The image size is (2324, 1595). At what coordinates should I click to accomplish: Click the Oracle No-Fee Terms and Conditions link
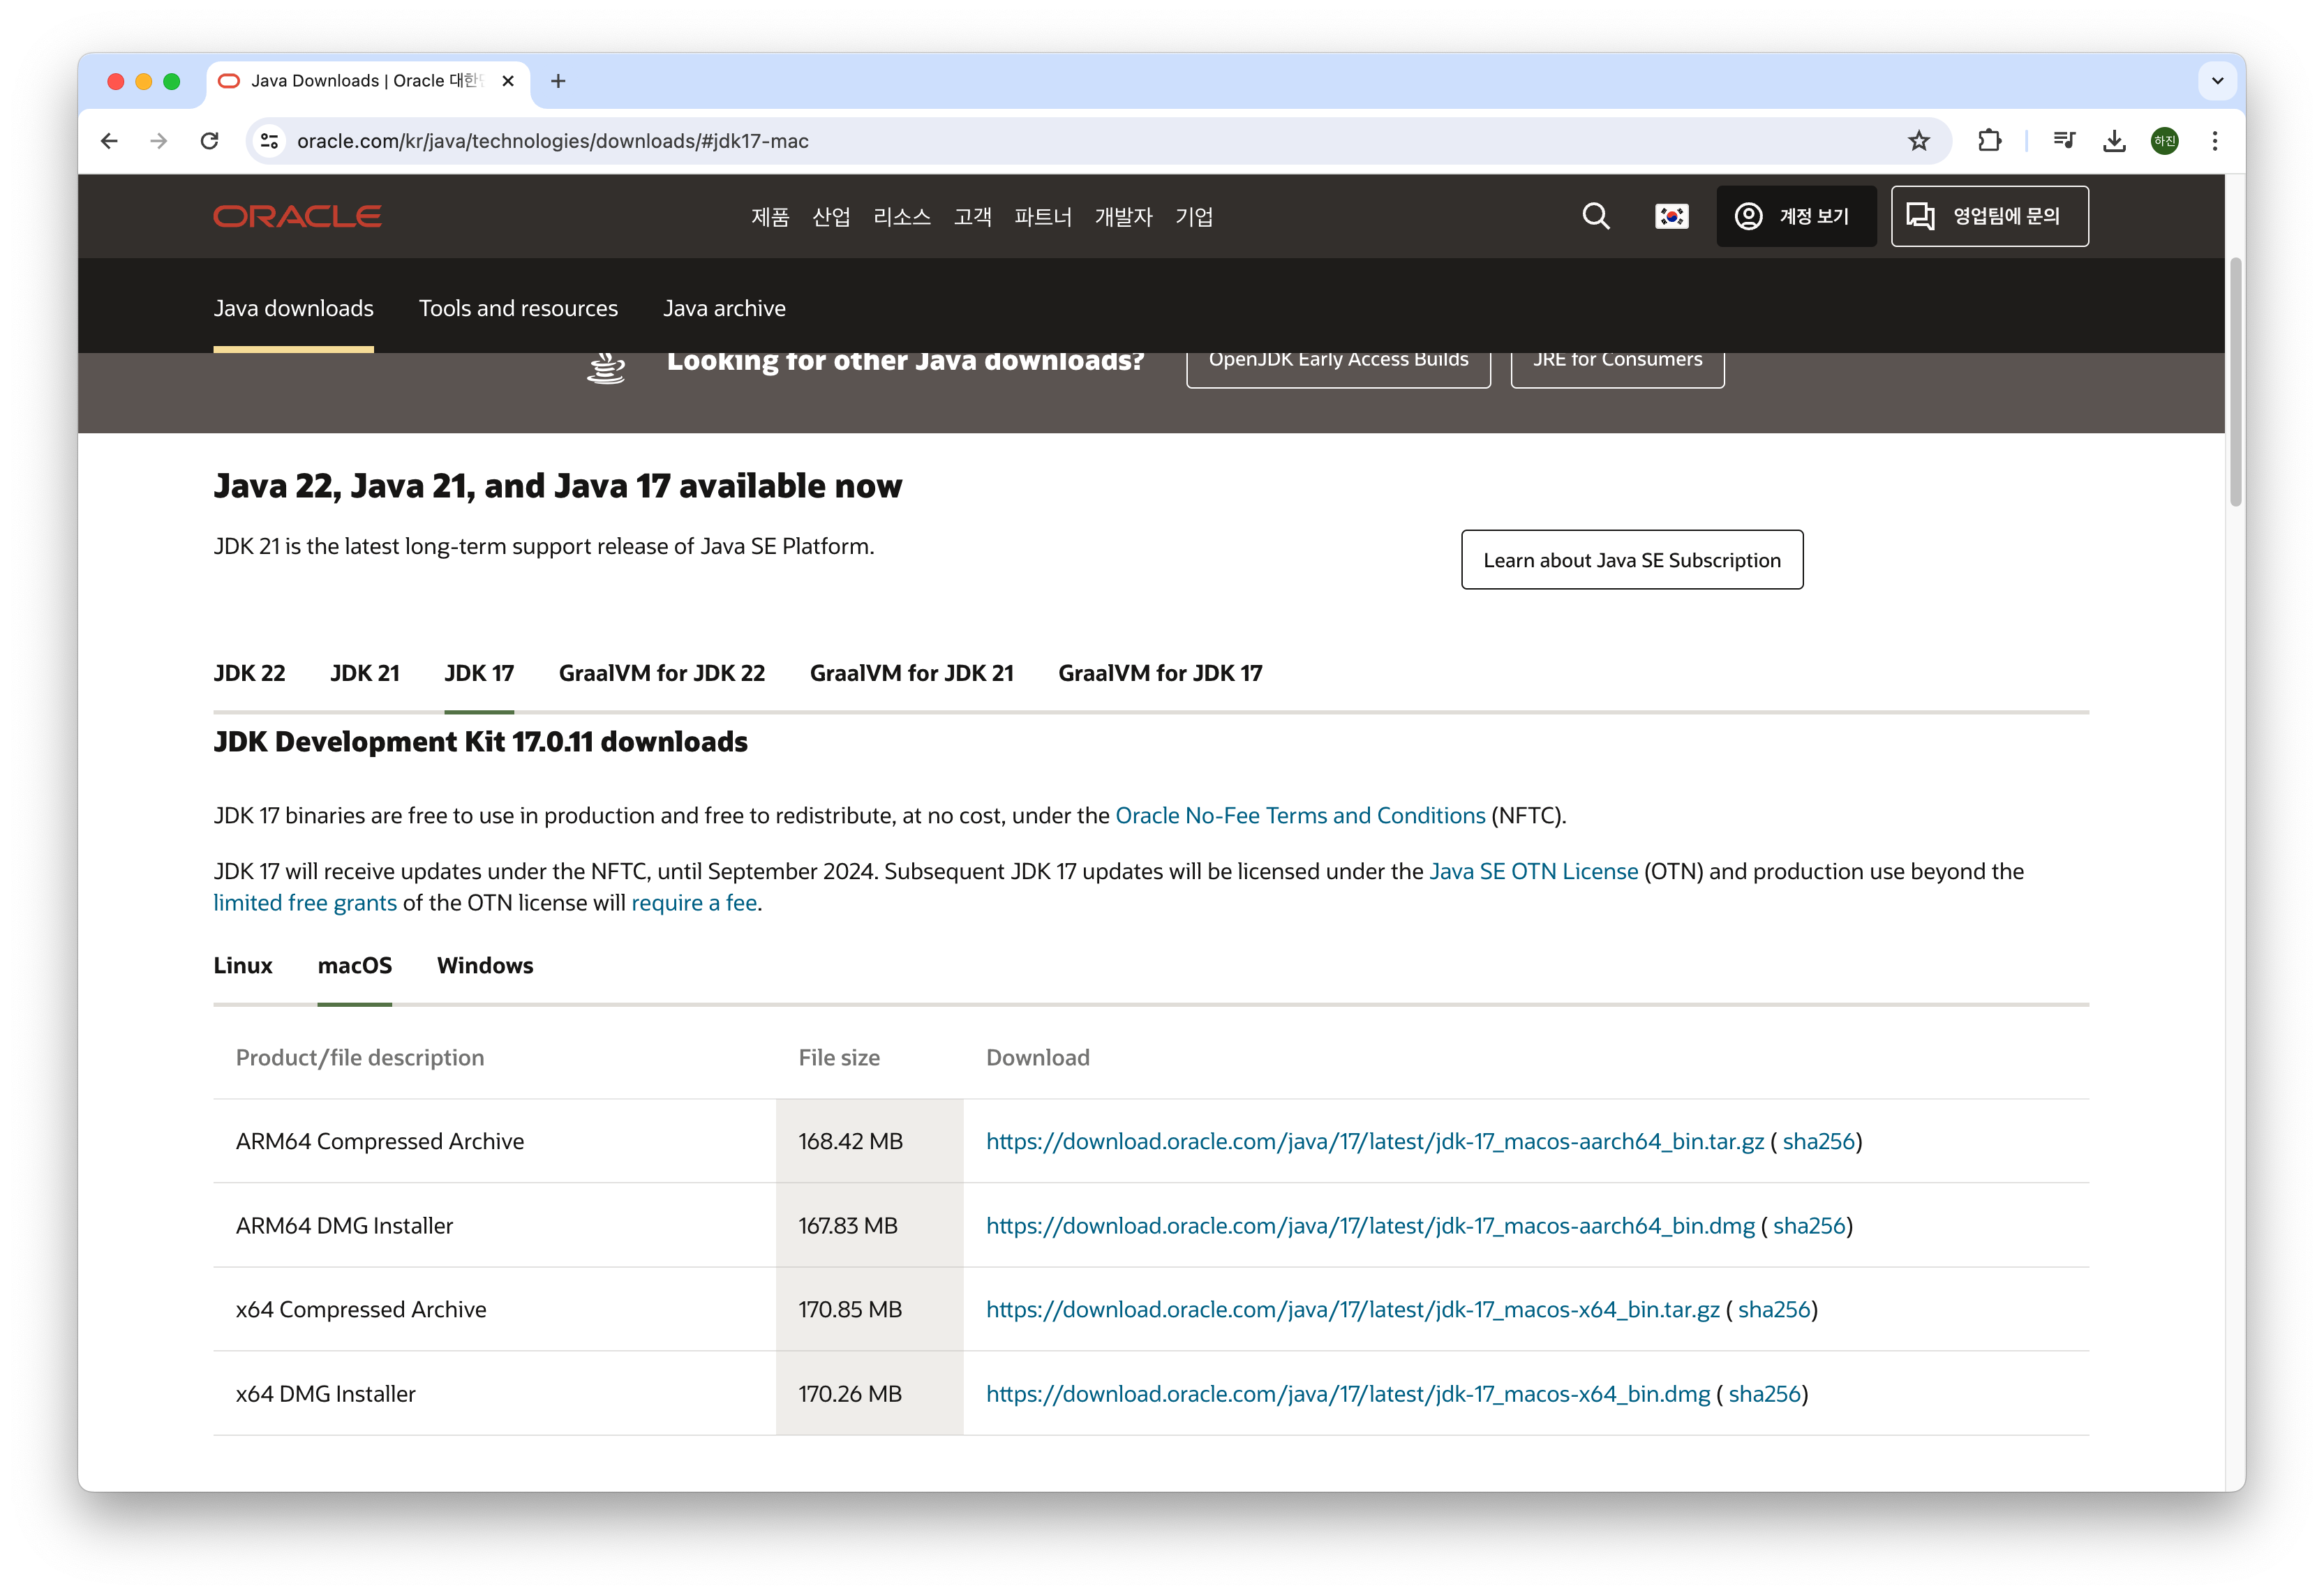[1299, 816]
